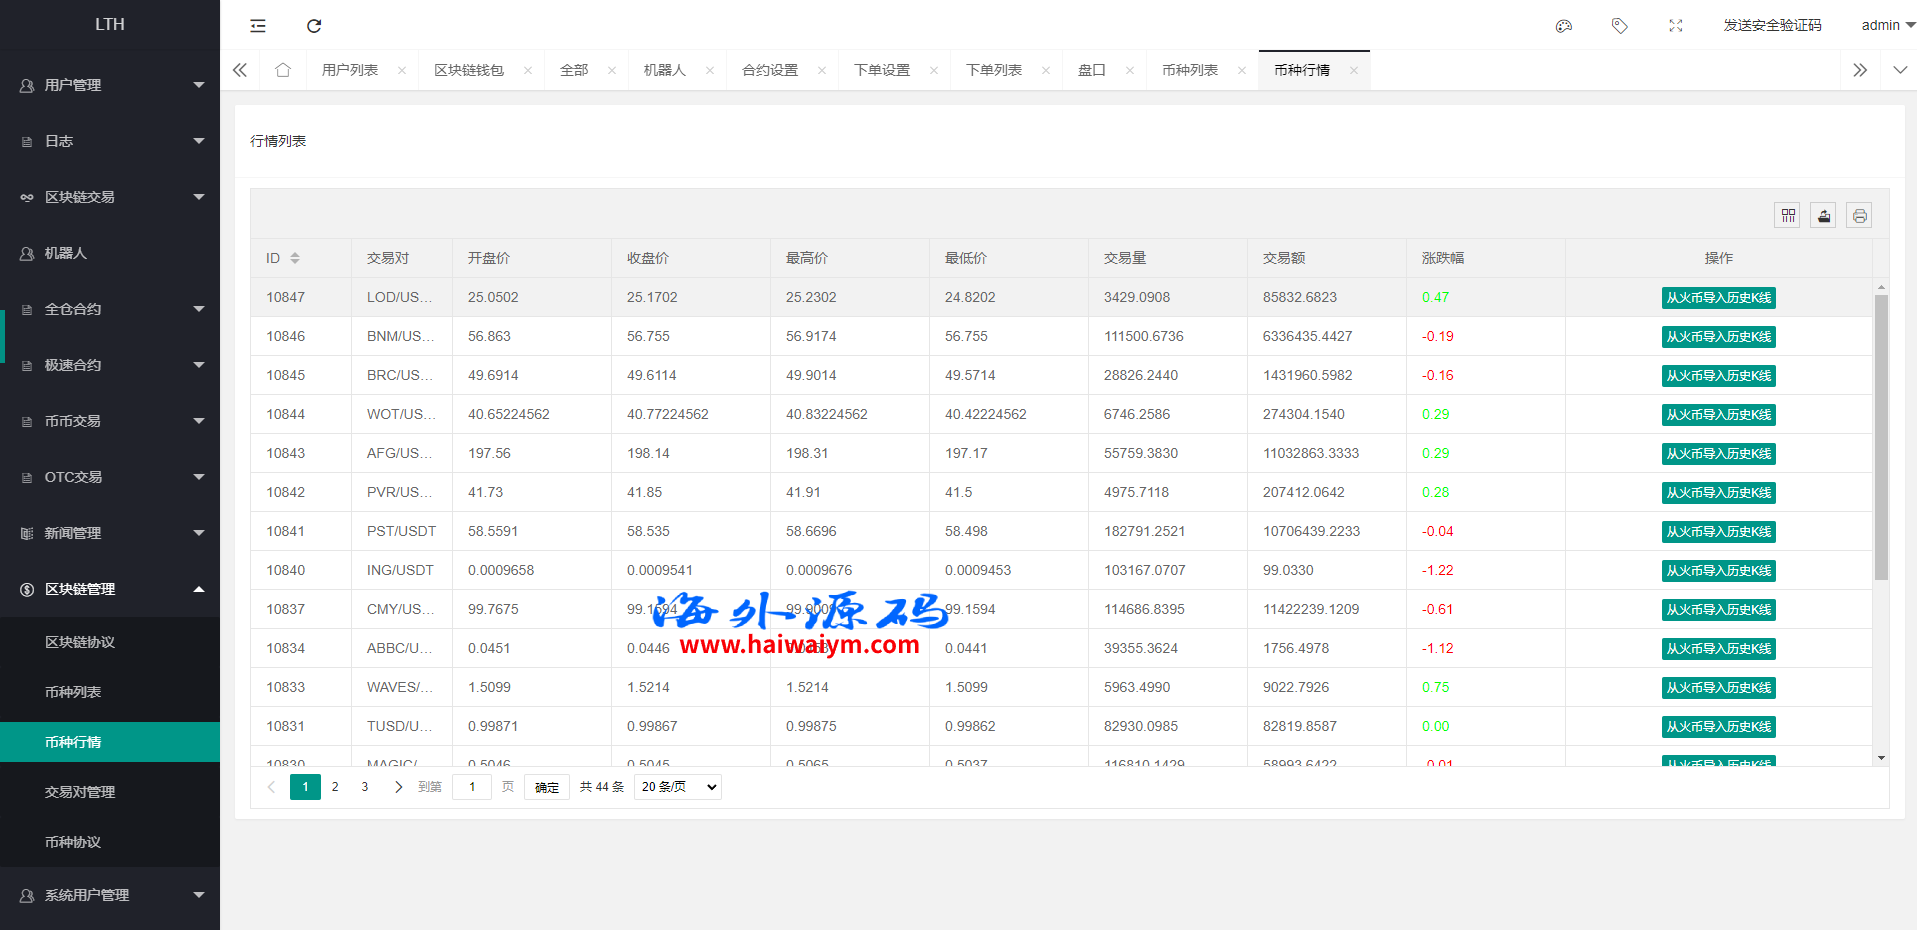The height and width of the screenshot is (930, 1917).
Task: Click the export table icon
Action: click(x=1823, y=215)
